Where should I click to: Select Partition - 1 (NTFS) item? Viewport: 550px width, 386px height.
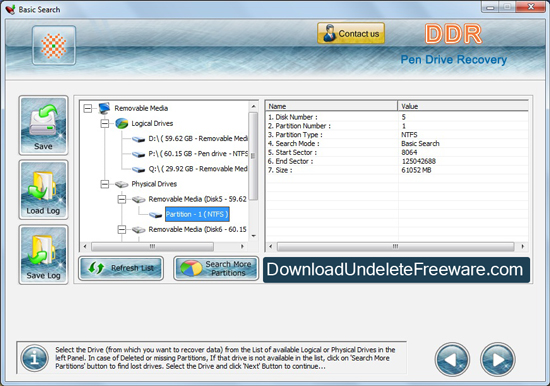pyautogui.click(x=197, y=214)
